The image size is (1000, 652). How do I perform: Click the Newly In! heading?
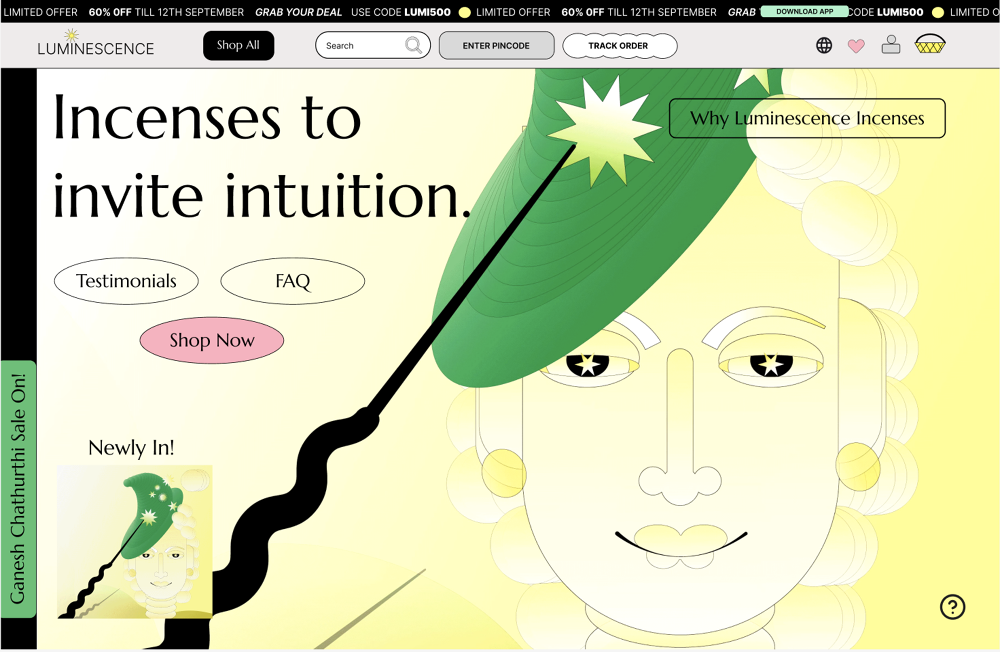(131, 448)
